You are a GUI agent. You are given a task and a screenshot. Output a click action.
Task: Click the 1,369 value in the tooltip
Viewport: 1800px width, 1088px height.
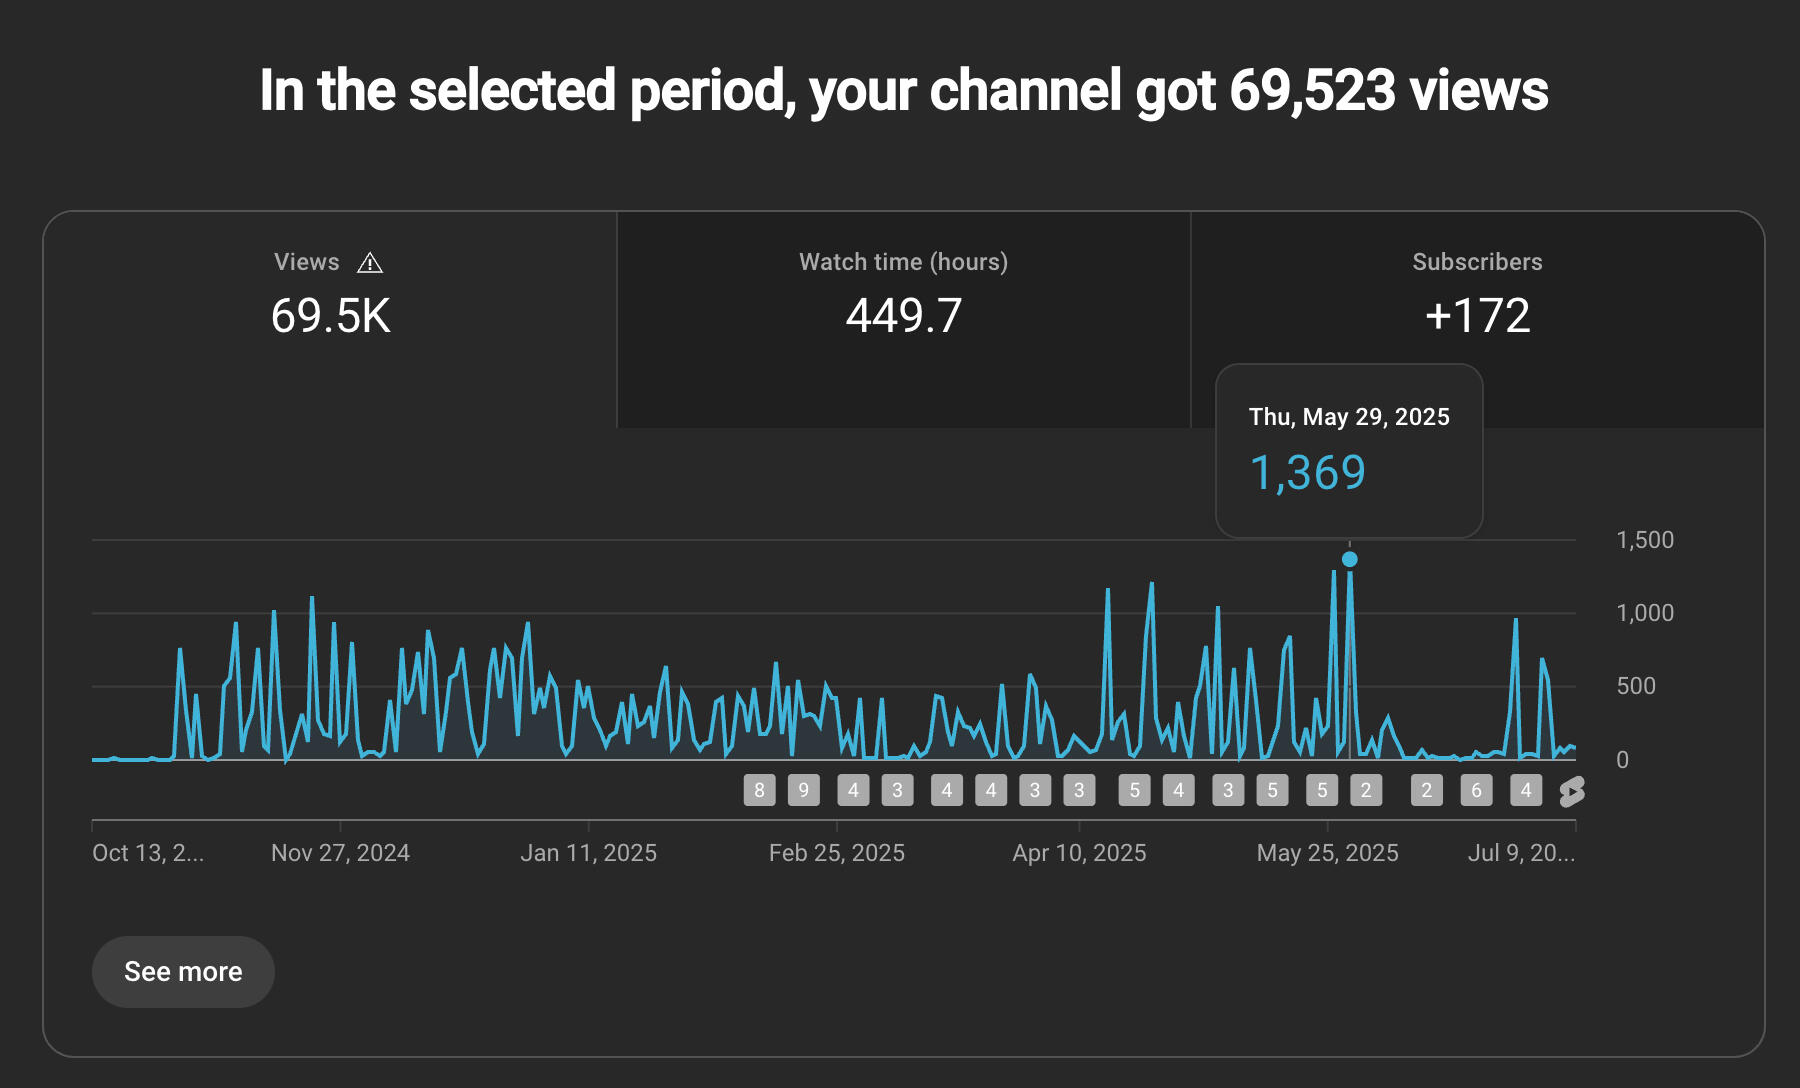click(1307, 472)
